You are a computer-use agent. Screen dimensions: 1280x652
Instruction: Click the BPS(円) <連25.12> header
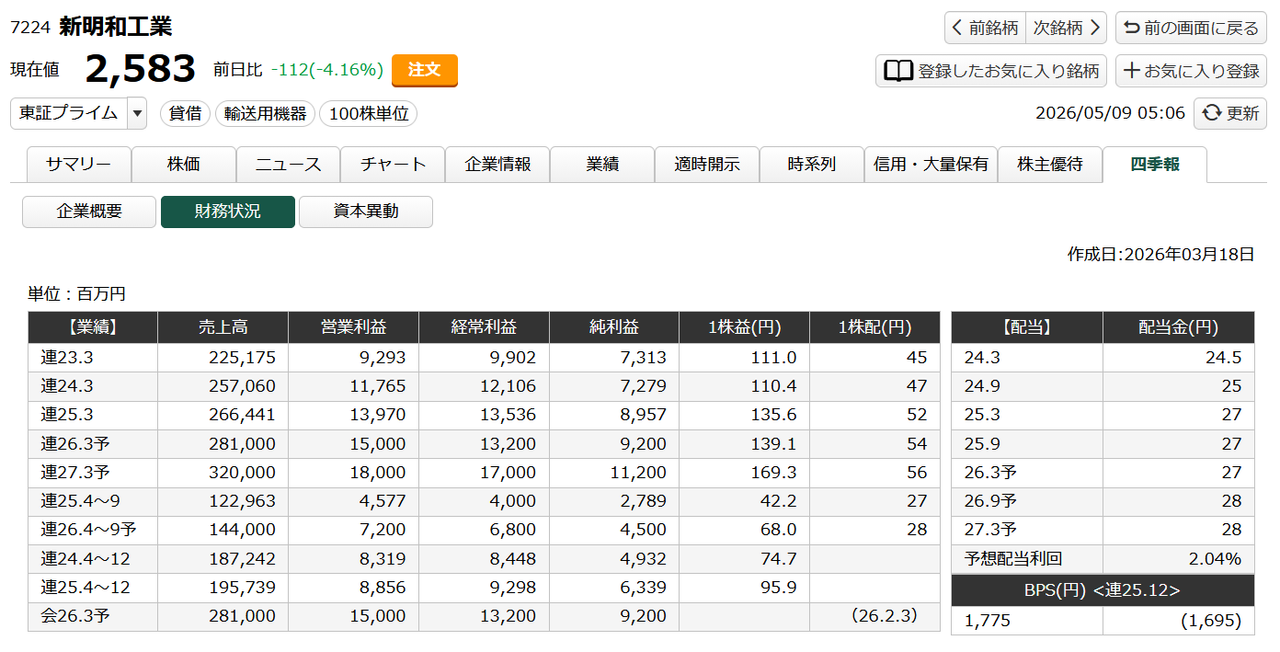click(1103, 591)
